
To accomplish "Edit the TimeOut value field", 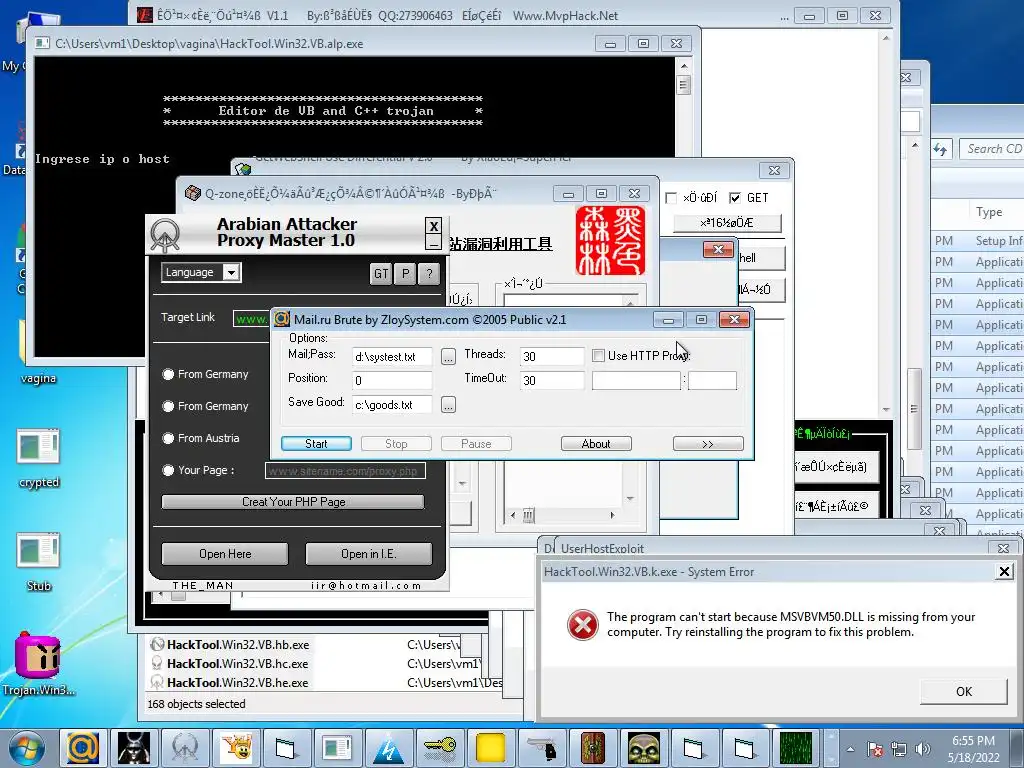I will [x=552, y=380].
